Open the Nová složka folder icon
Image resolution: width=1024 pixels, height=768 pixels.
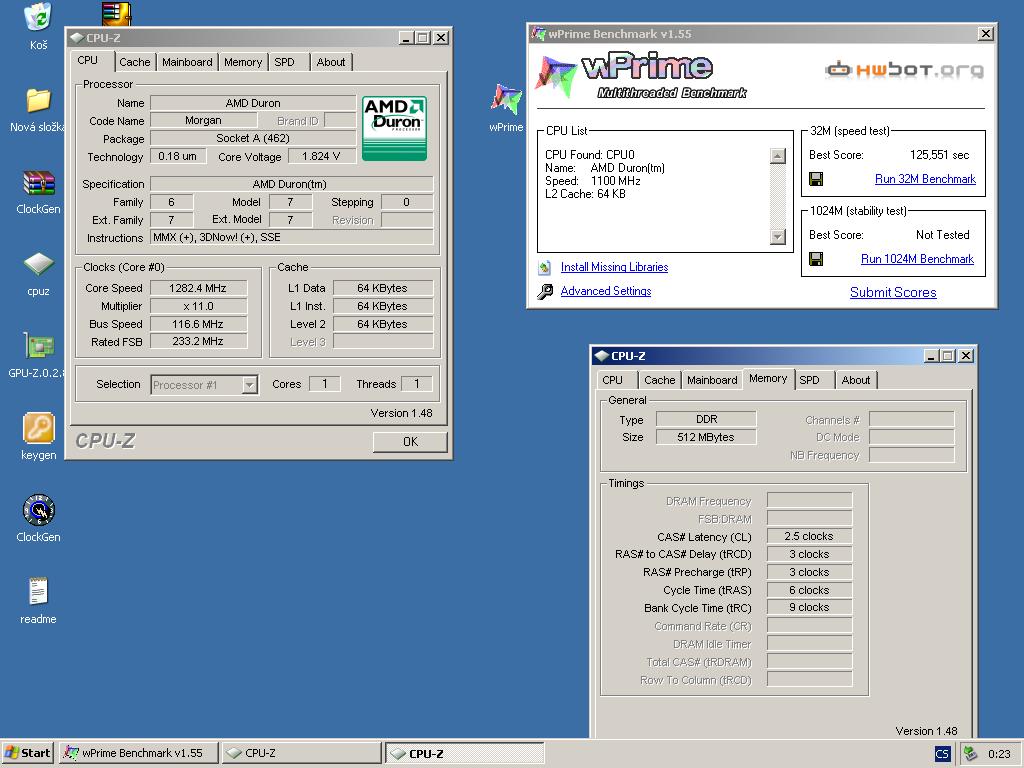39,100
